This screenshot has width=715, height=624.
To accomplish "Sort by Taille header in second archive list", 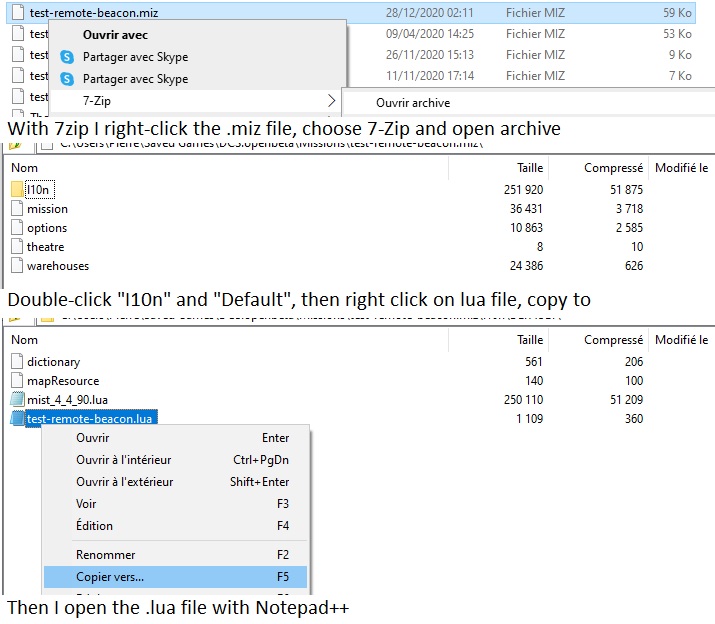I will tap(530, 340).
